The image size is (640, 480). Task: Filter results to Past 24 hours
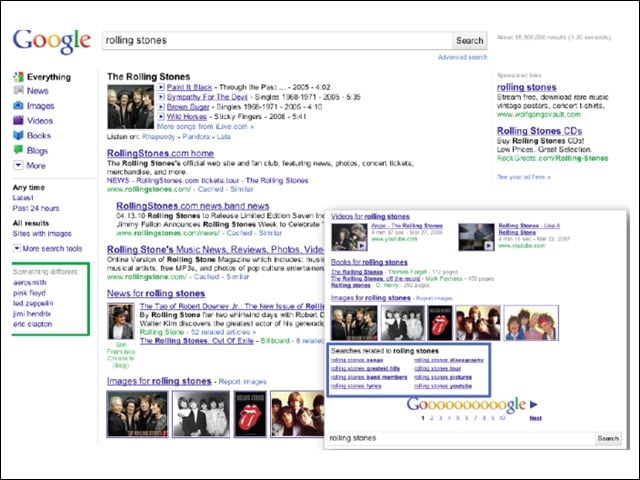point(36,208)
